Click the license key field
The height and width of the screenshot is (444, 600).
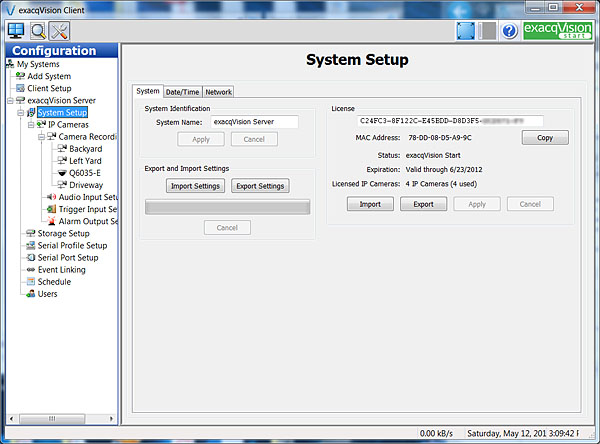(450, 121)
